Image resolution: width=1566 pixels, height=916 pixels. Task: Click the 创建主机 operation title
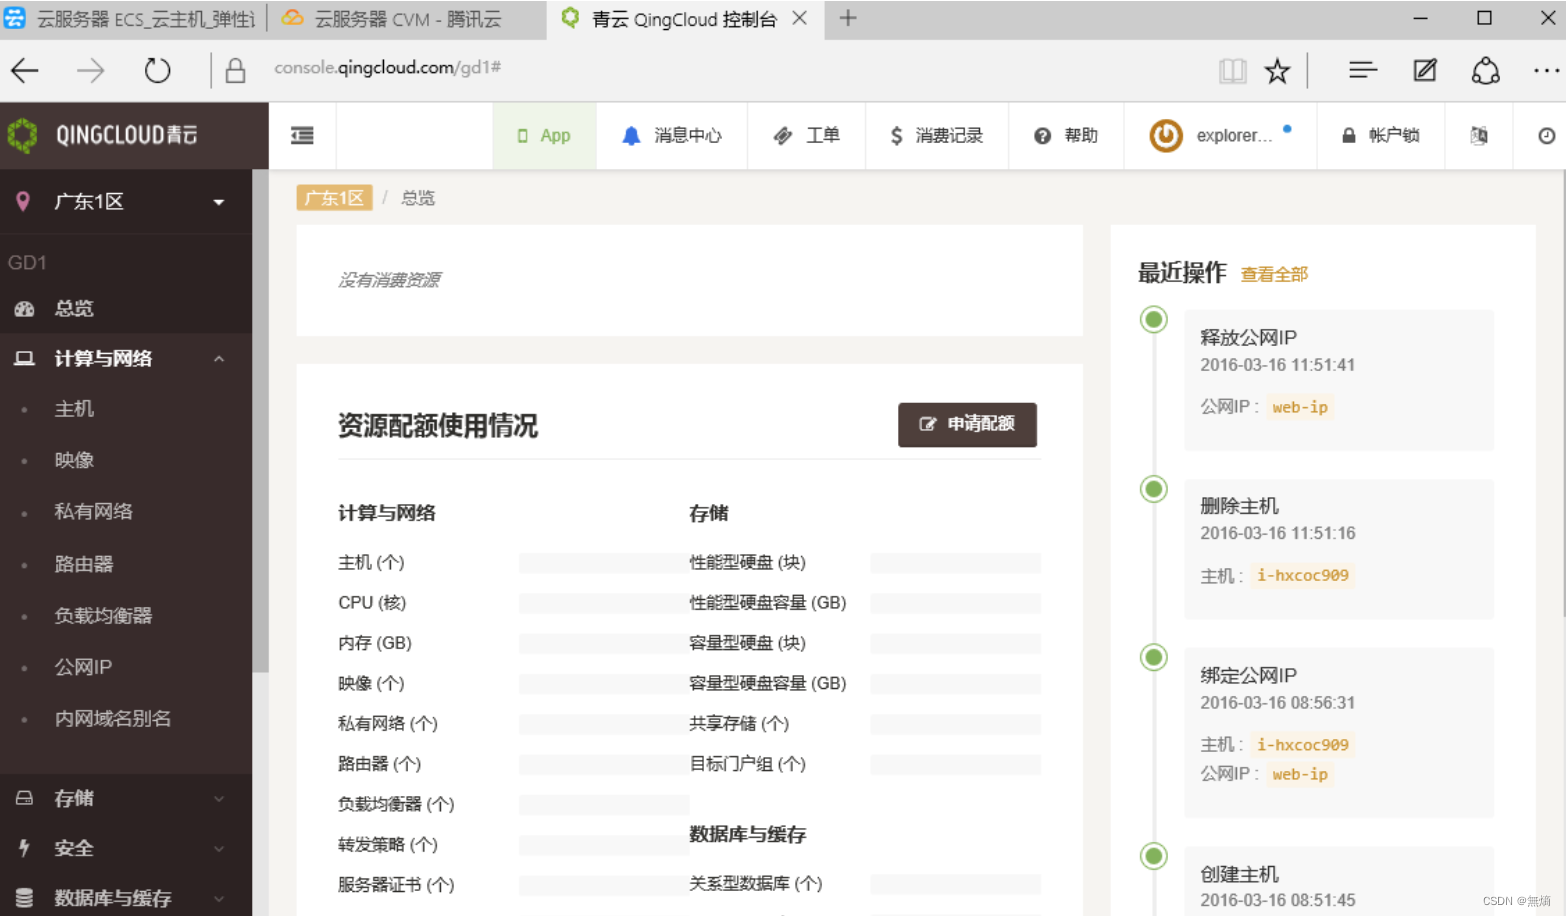point(1239,874)
